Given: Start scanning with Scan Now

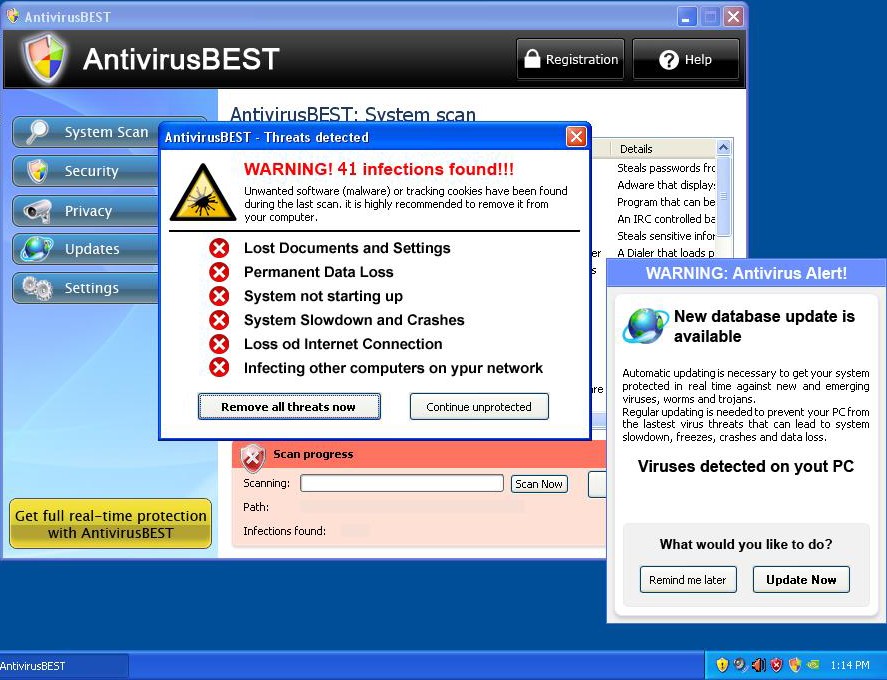Looking at the screenshot, I should pyautogui.click(x=539, y=483).
